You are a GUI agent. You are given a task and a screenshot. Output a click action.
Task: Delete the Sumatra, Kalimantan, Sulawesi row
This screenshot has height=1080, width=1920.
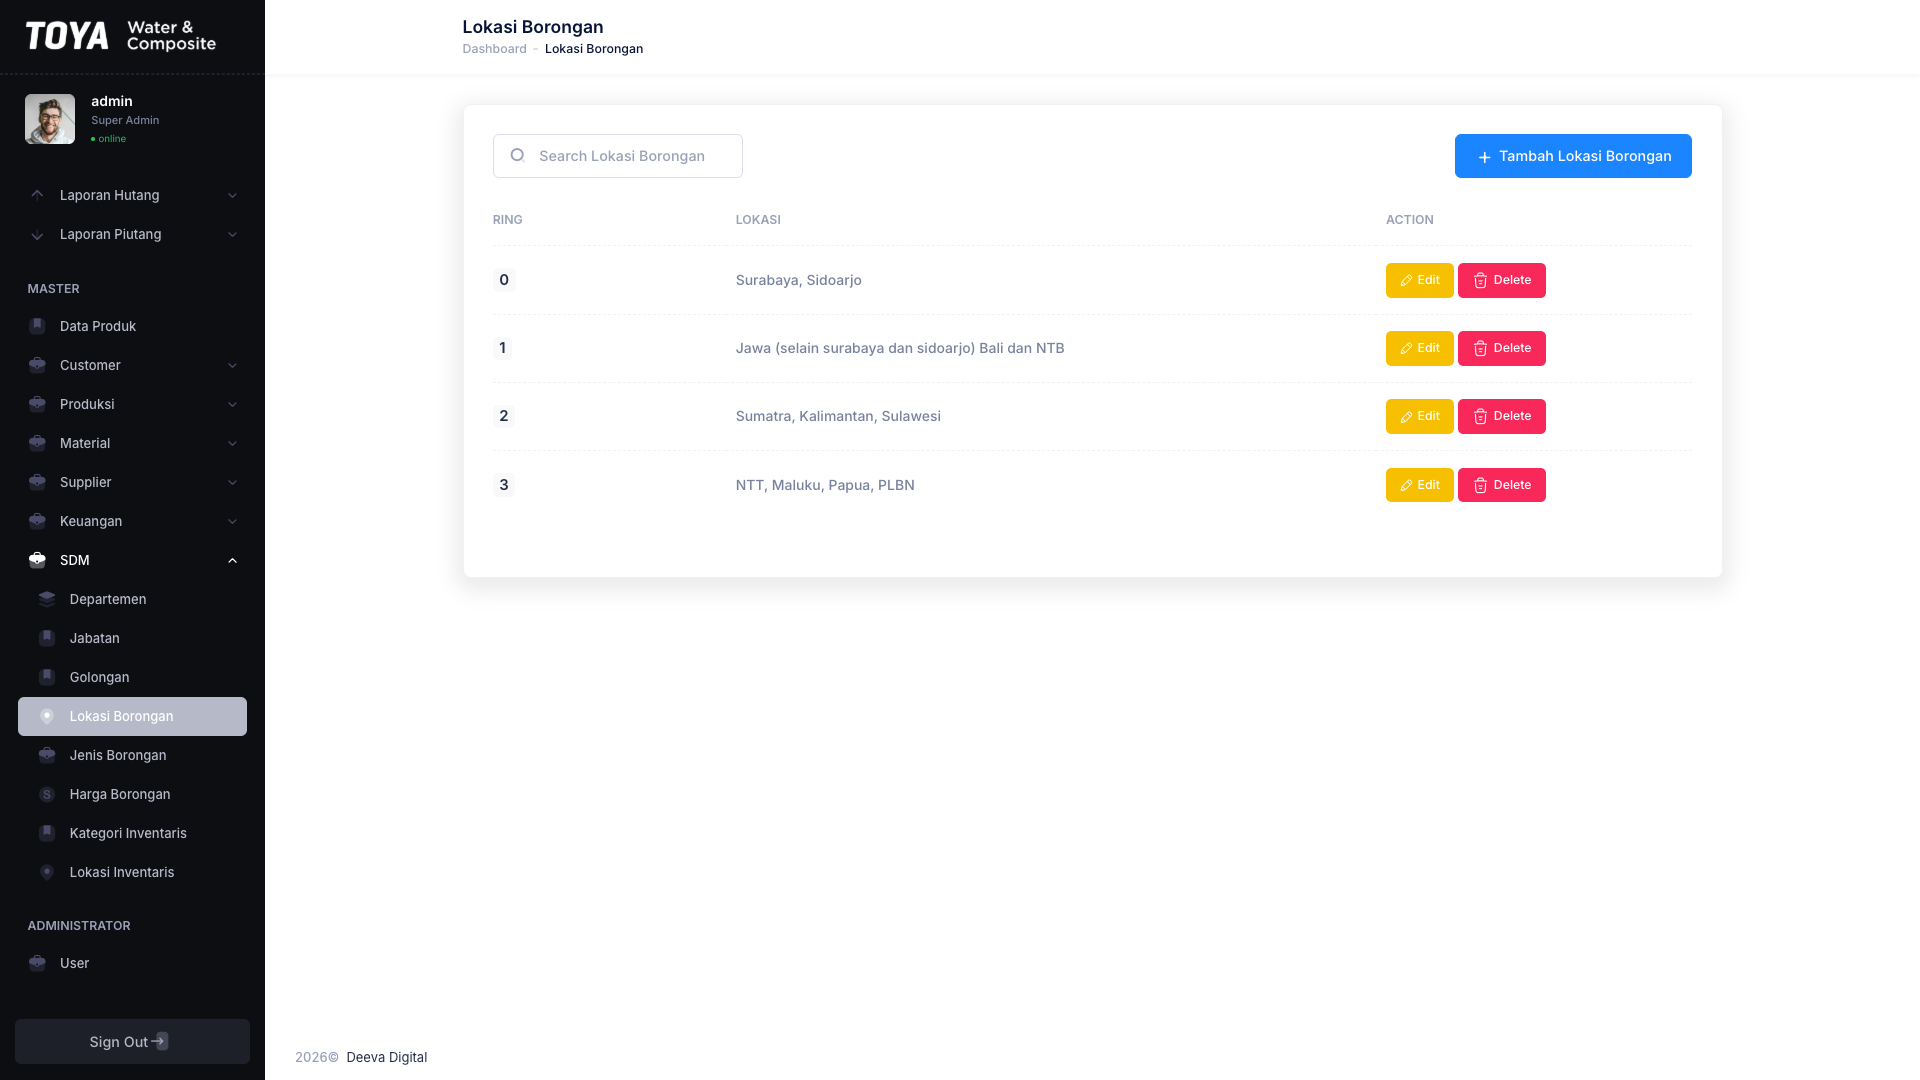click(x=1501, y=416)
